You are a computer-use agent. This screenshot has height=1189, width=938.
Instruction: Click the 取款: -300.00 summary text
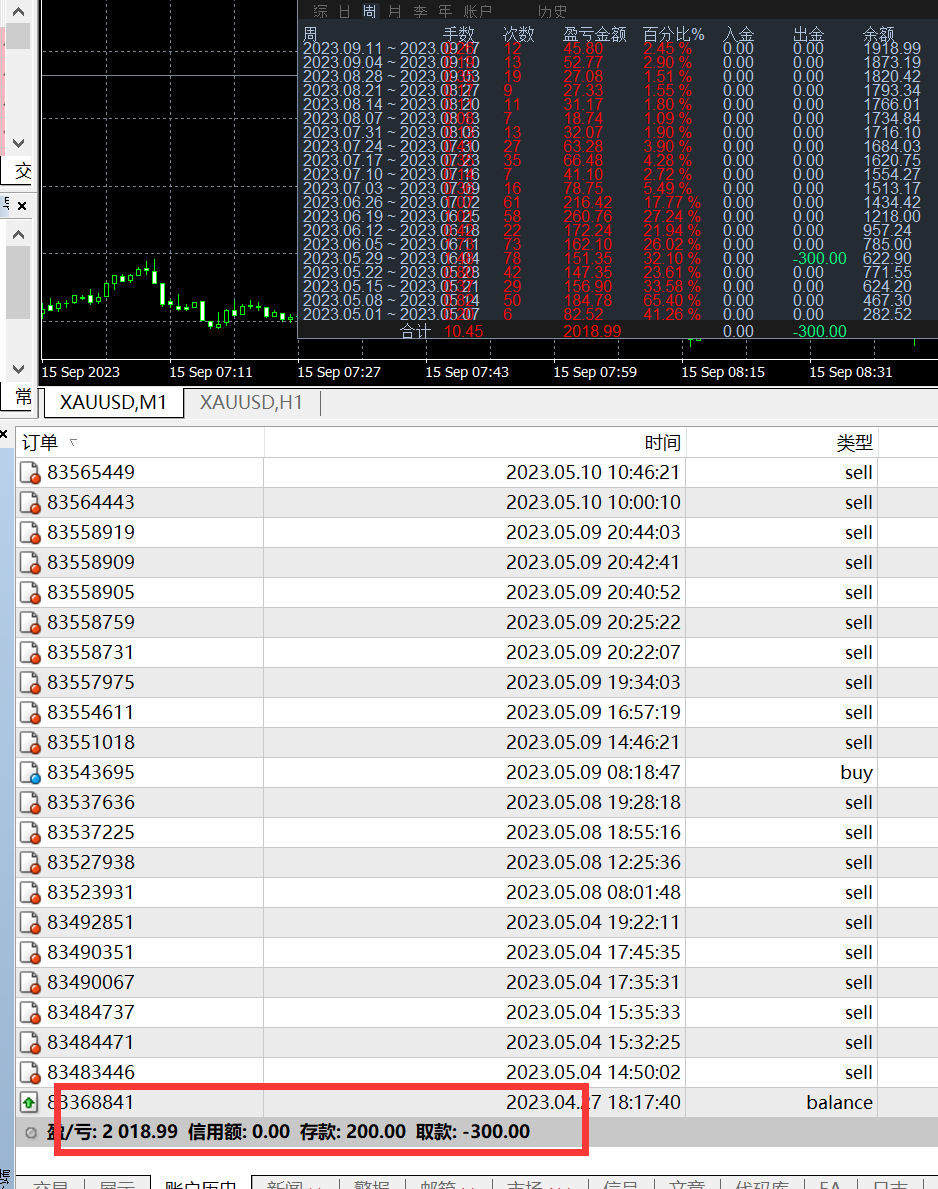coord(473,1132)
